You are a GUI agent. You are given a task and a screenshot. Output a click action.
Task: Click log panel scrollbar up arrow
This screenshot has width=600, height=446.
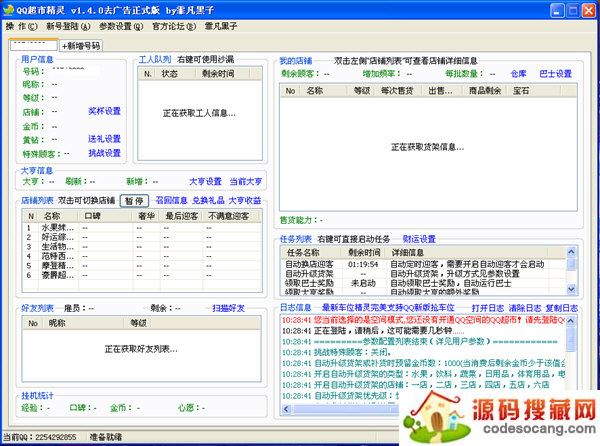571,321
